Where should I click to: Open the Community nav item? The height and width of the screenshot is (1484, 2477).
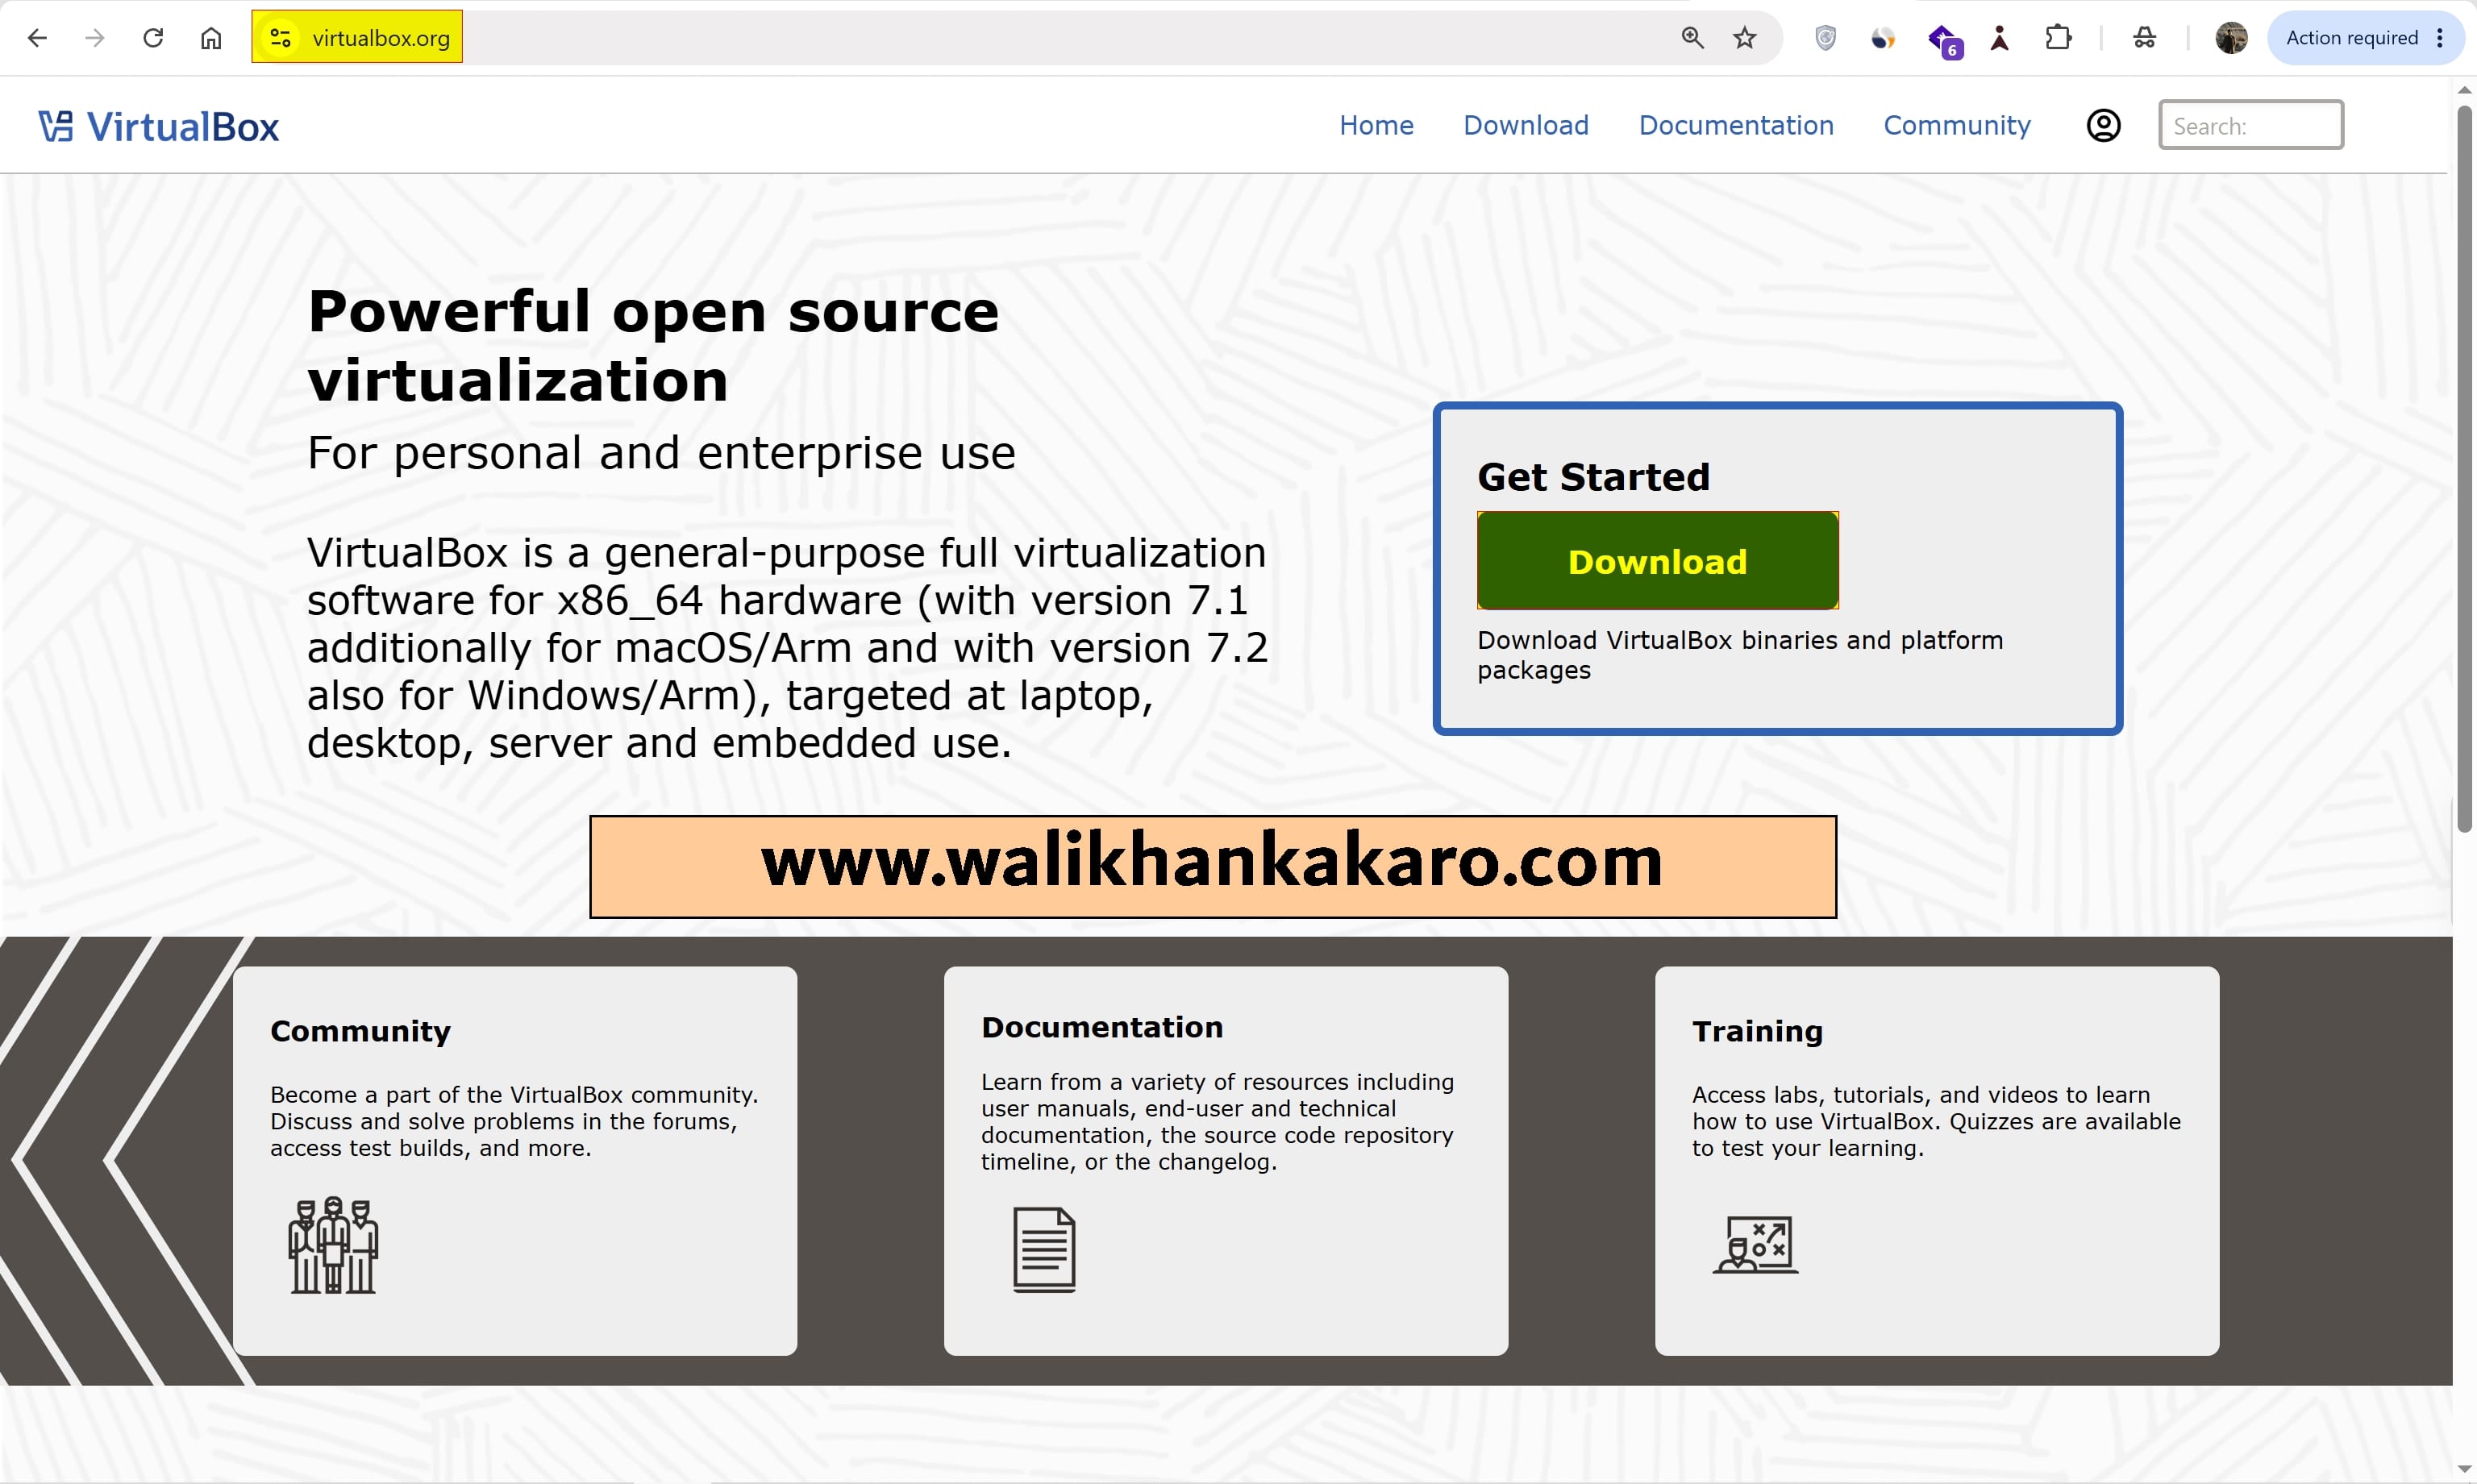click(x=1957, y=125)
